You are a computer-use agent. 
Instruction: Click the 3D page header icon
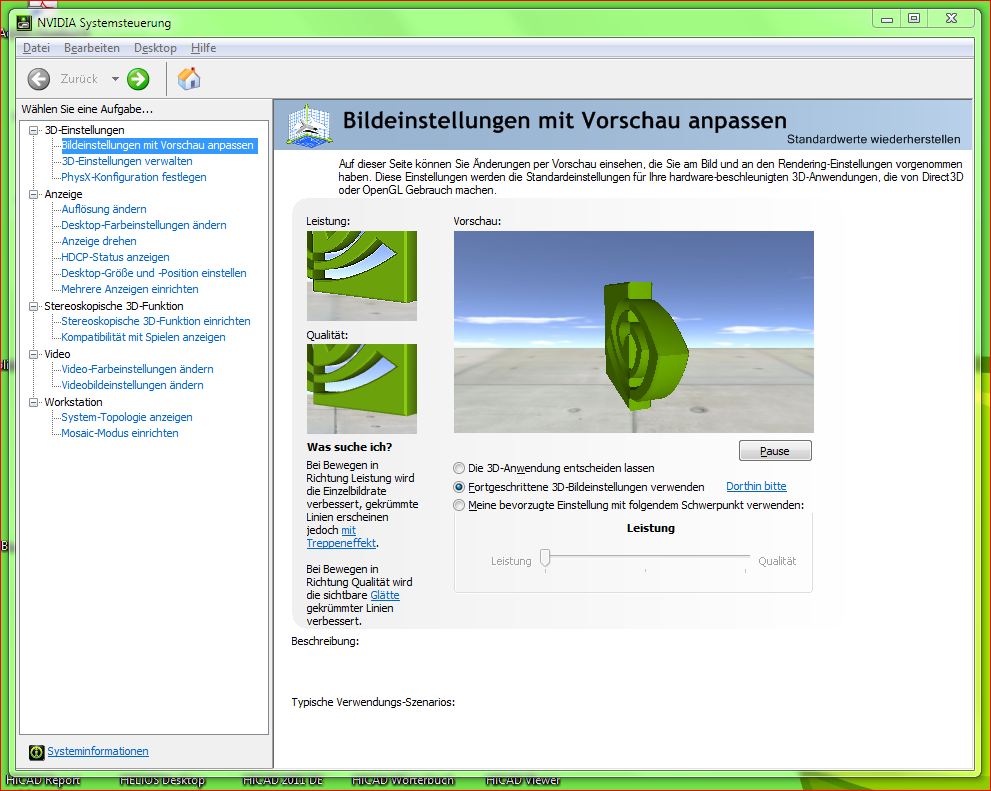coord(309,124)
